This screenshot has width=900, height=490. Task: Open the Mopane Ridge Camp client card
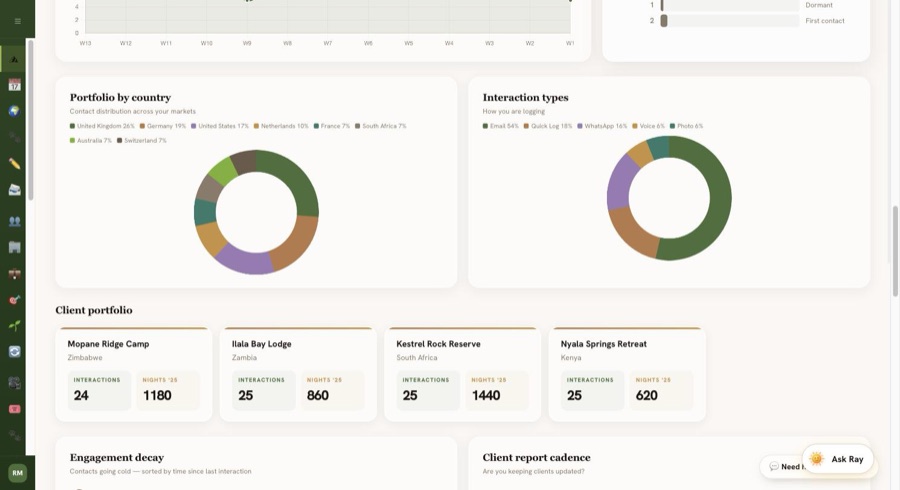pos(134,374)
